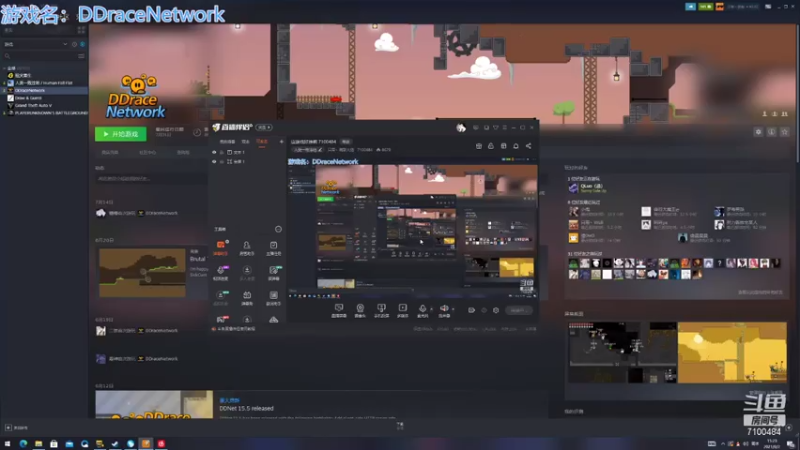Click the green play button for DDraceNetwork
This screenshot has height=450, width=800.
click(120, 134)
